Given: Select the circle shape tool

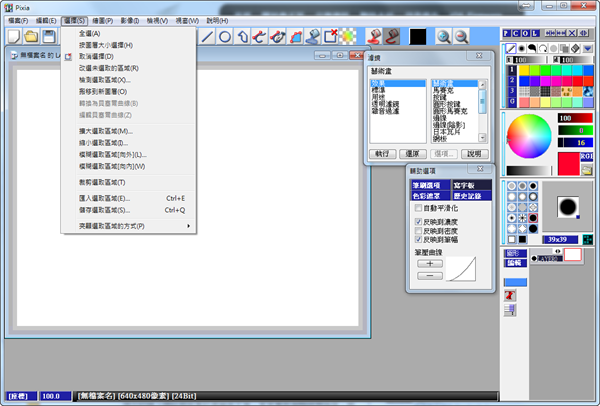Looking at the screenshot, I should (226, 37).
